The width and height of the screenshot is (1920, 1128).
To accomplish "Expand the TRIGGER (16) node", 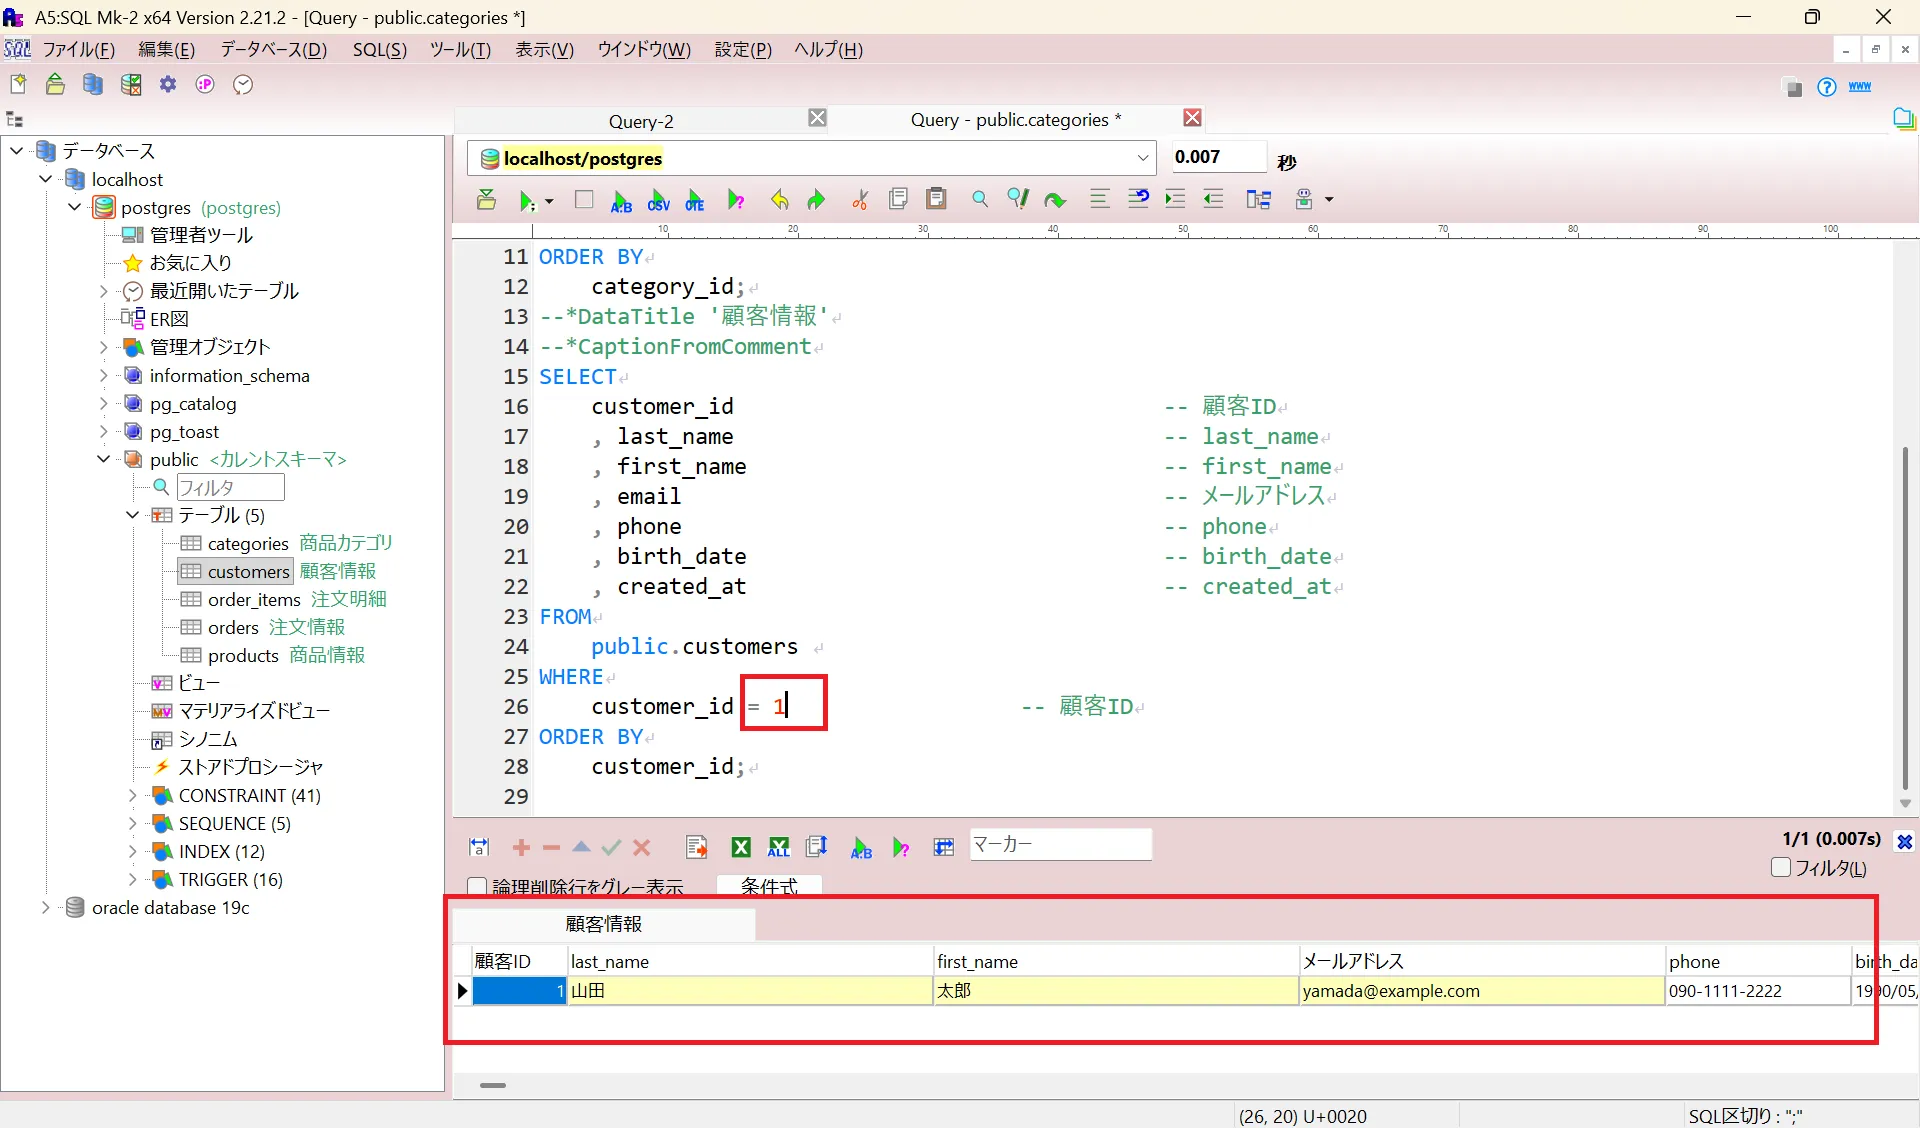I will click(x=132, y=879).
